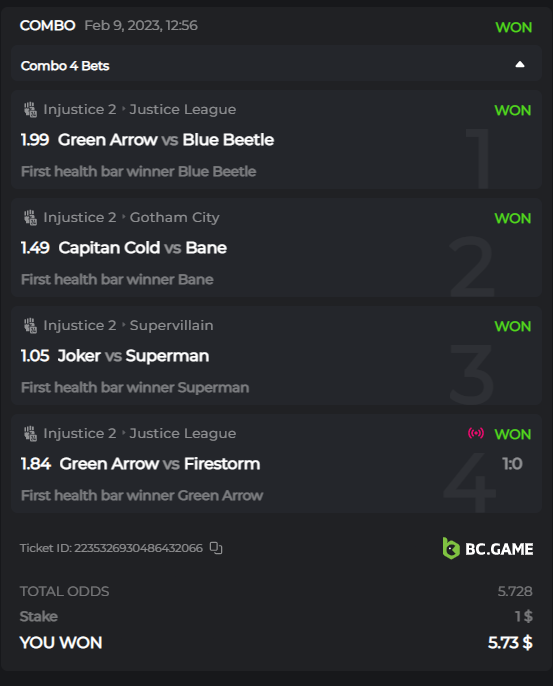The width and height of the screenshot is (553, 686).
Task: Open the Green Arrow vs Firestorm match
Action: [x=160, y=464]
